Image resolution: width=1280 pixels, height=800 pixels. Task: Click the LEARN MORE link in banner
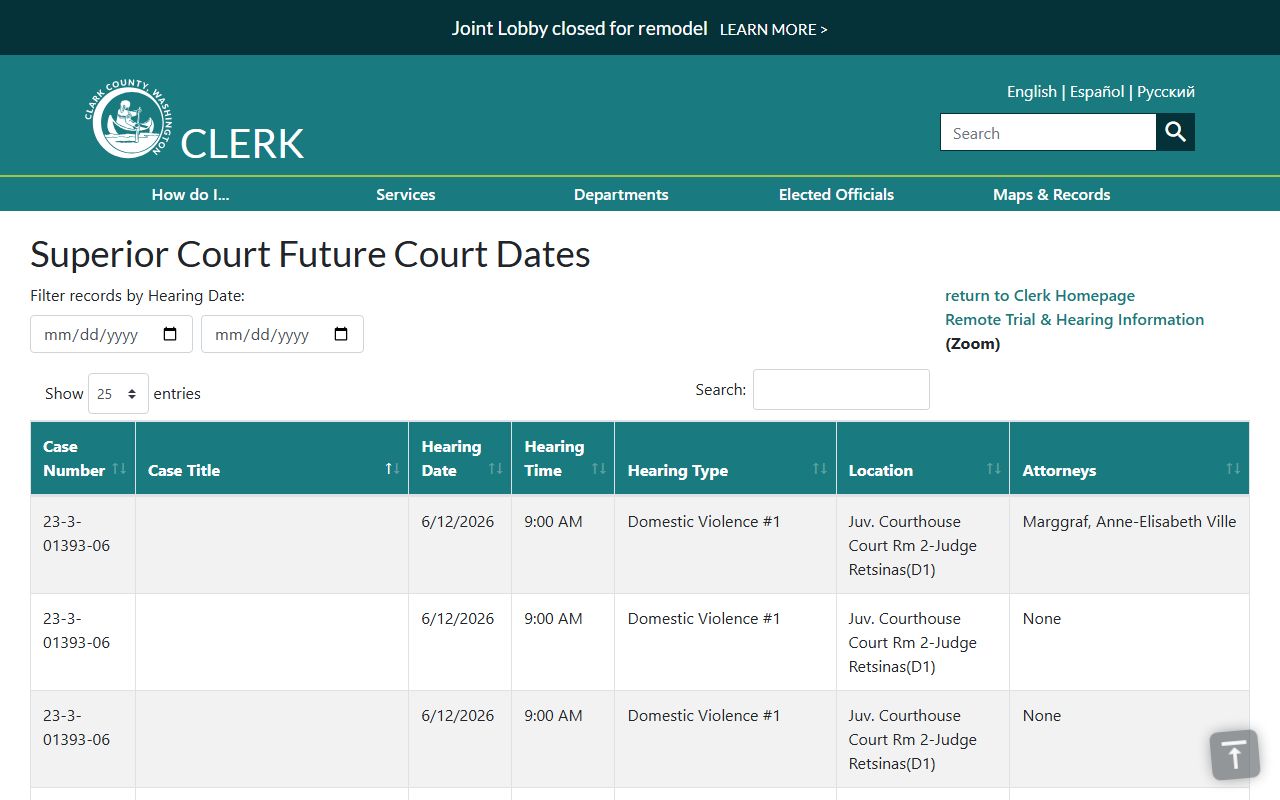(774, 30)
